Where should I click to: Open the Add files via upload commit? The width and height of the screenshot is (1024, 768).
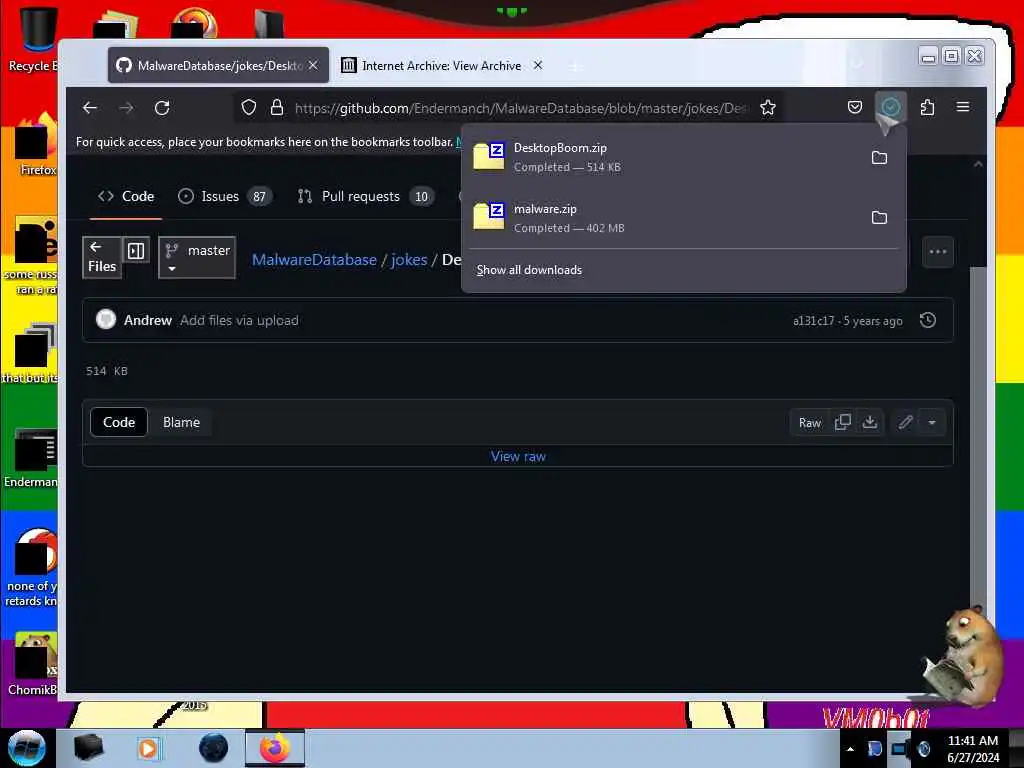pos(239,321)
